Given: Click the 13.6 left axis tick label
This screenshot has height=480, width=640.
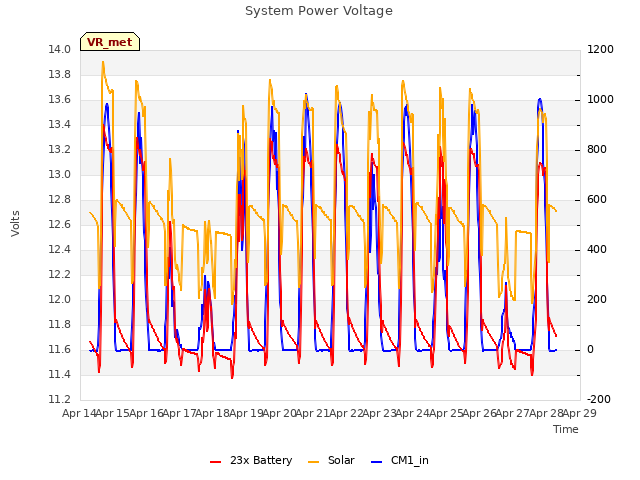Looking at the screenshot, I should 60,100.
